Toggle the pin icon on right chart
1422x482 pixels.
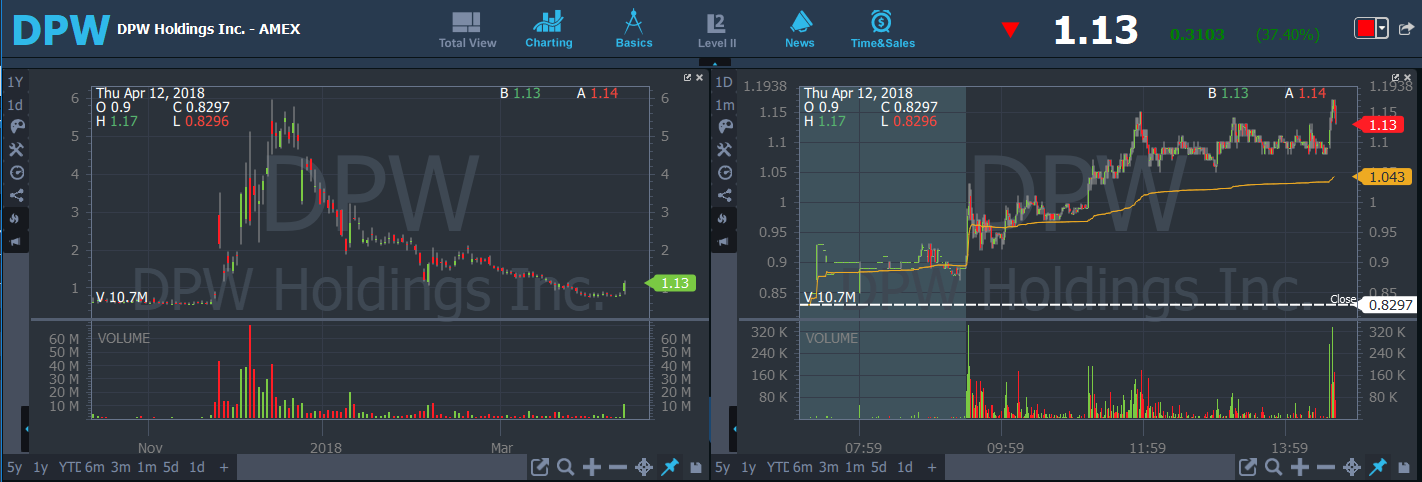tap(1378, 467)
